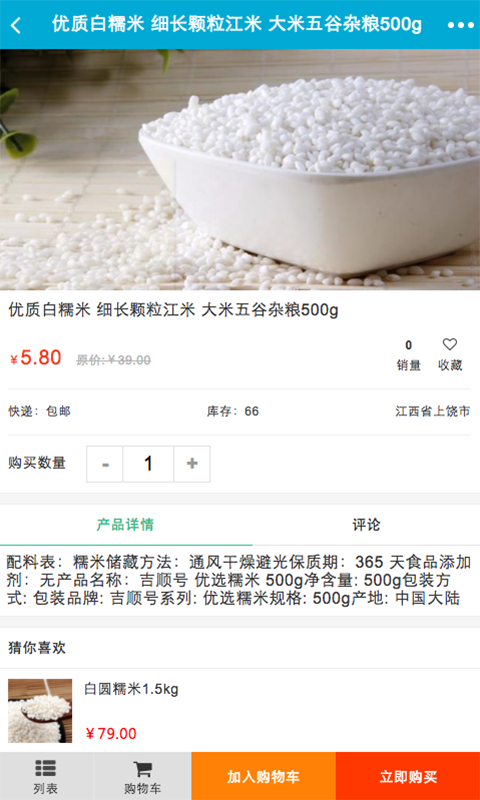Tap the header product title text
480x800 pixels.
pos(237,24)
